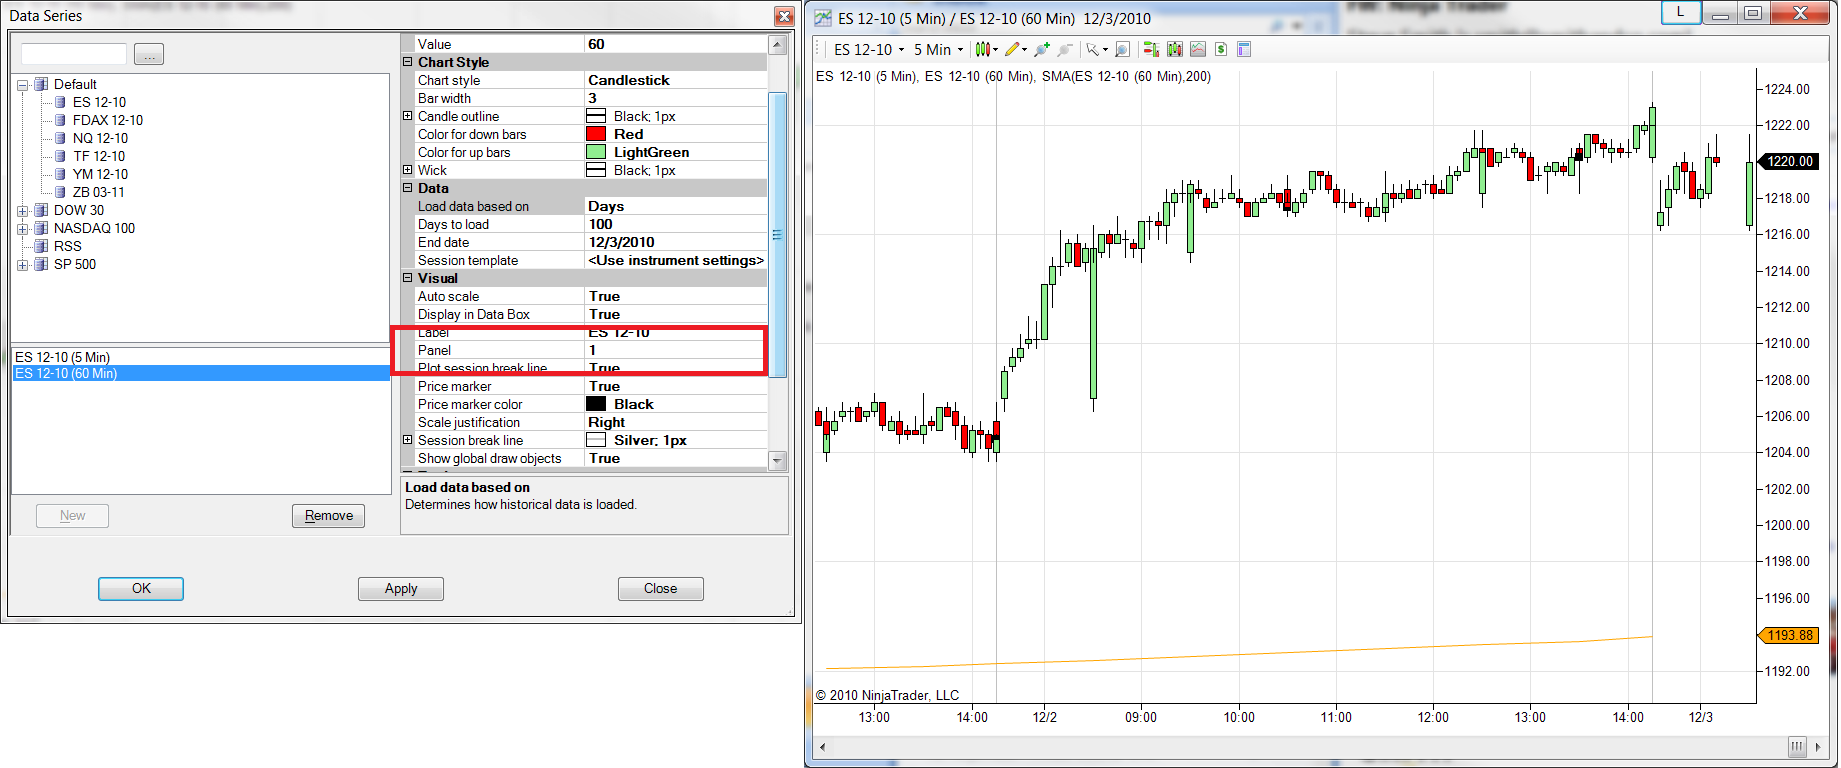This screenshot has width=1841, height=768.
Task: Click the database icon beside NQ 12-10
Action: click(60, 138)
